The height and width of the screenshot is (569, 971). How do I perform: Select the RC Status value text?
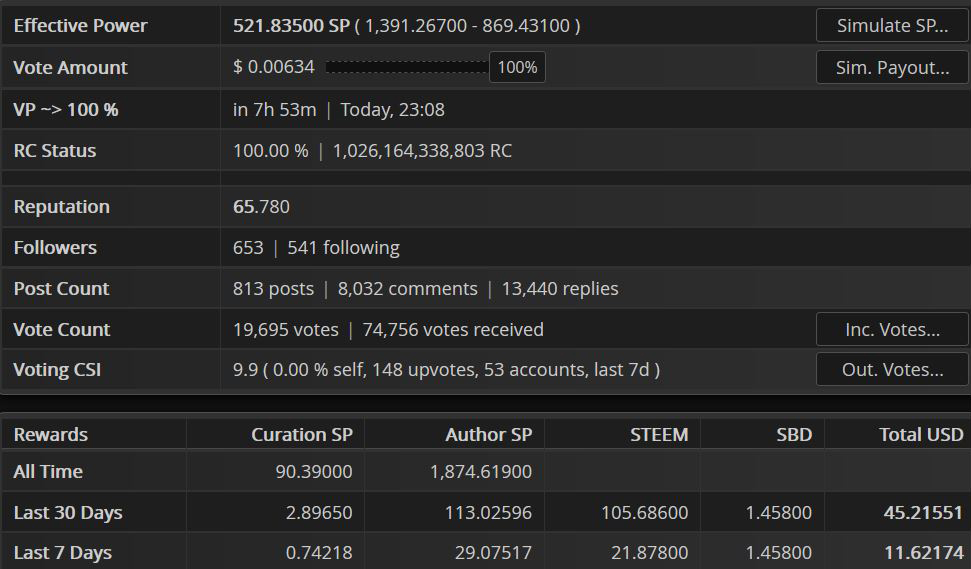(x=372, y=150)
